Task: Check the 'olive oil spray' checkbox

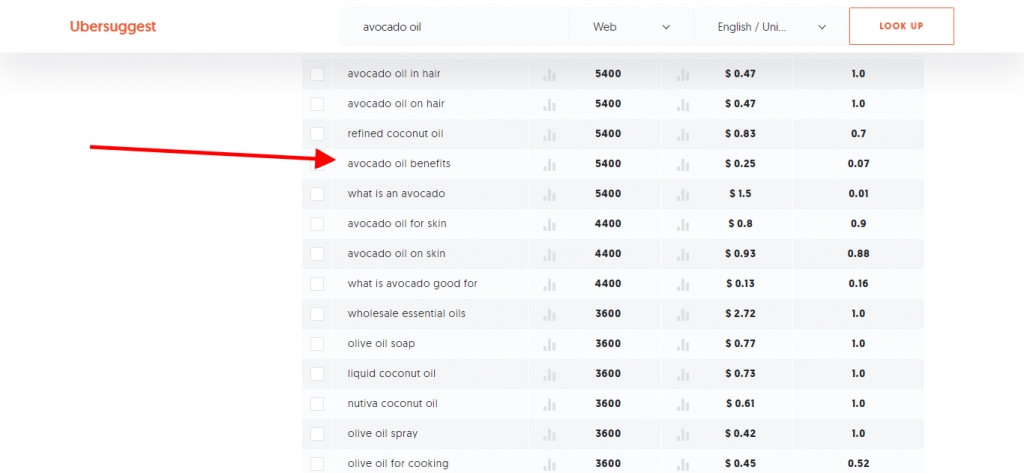Action: tap(317, 434)
